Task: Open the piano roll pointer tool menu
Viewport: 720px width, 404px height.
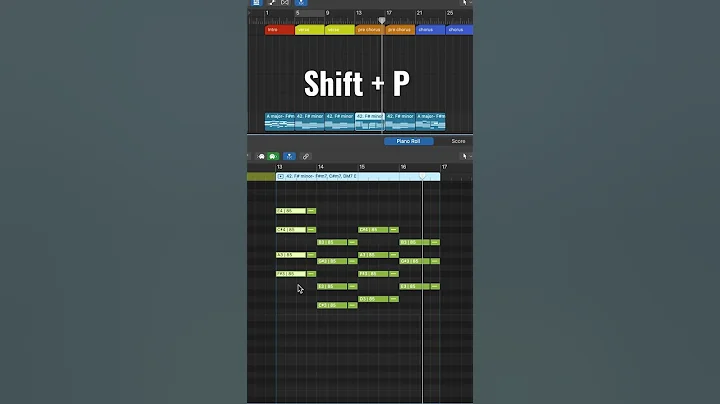Action: [465, 157]
